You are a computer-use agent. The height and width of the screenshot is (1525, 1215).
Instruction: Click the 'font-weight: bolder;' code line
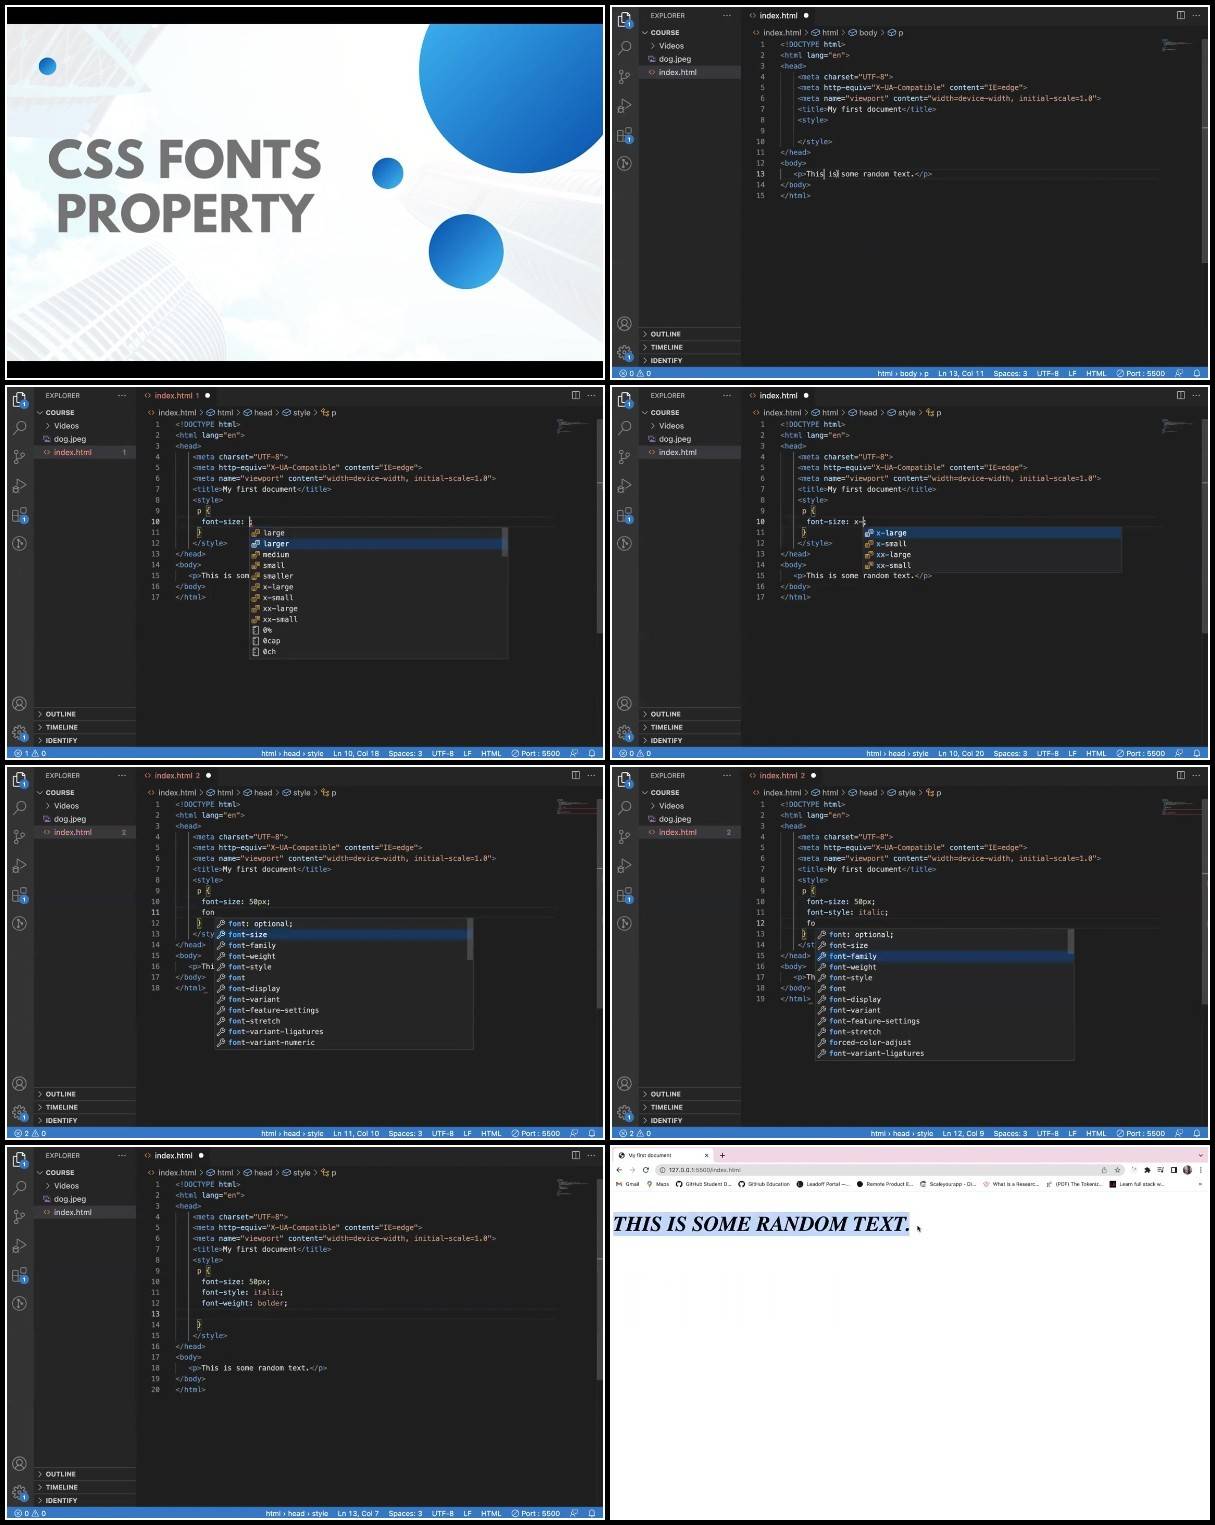[x=244, y=1303]
